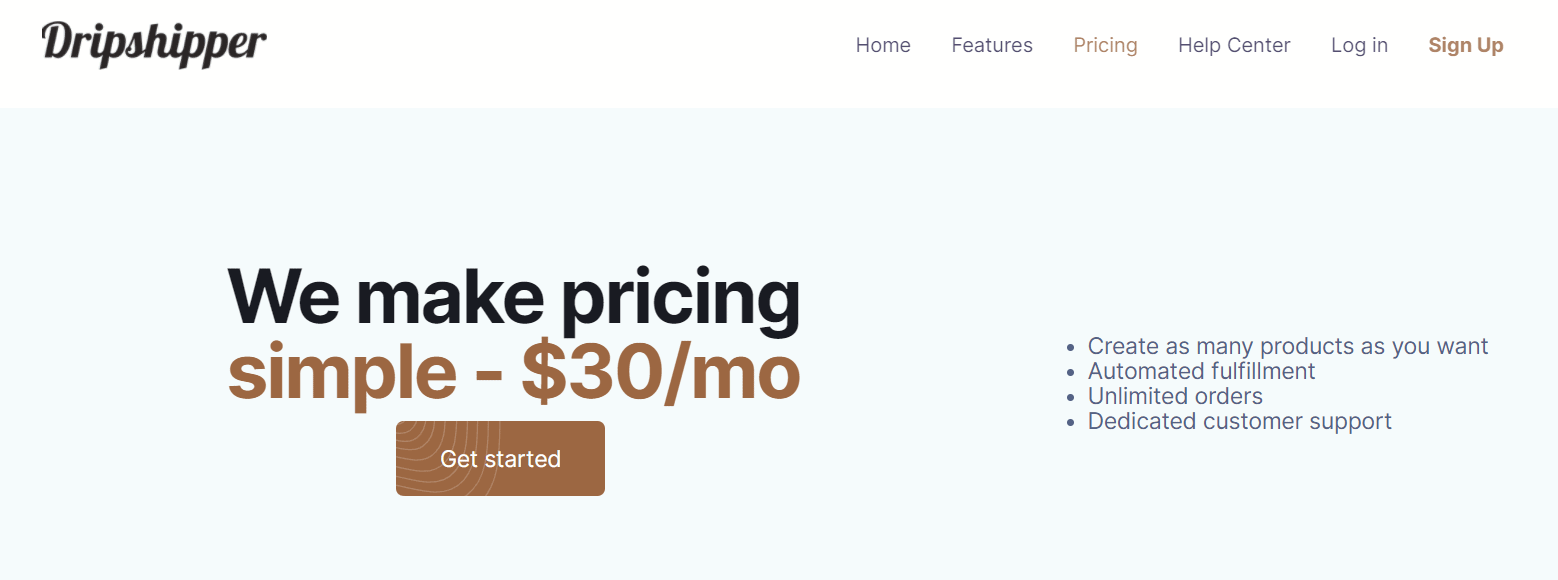
Task: Click the Sign Up link
Action: (x=1465, y=45)
